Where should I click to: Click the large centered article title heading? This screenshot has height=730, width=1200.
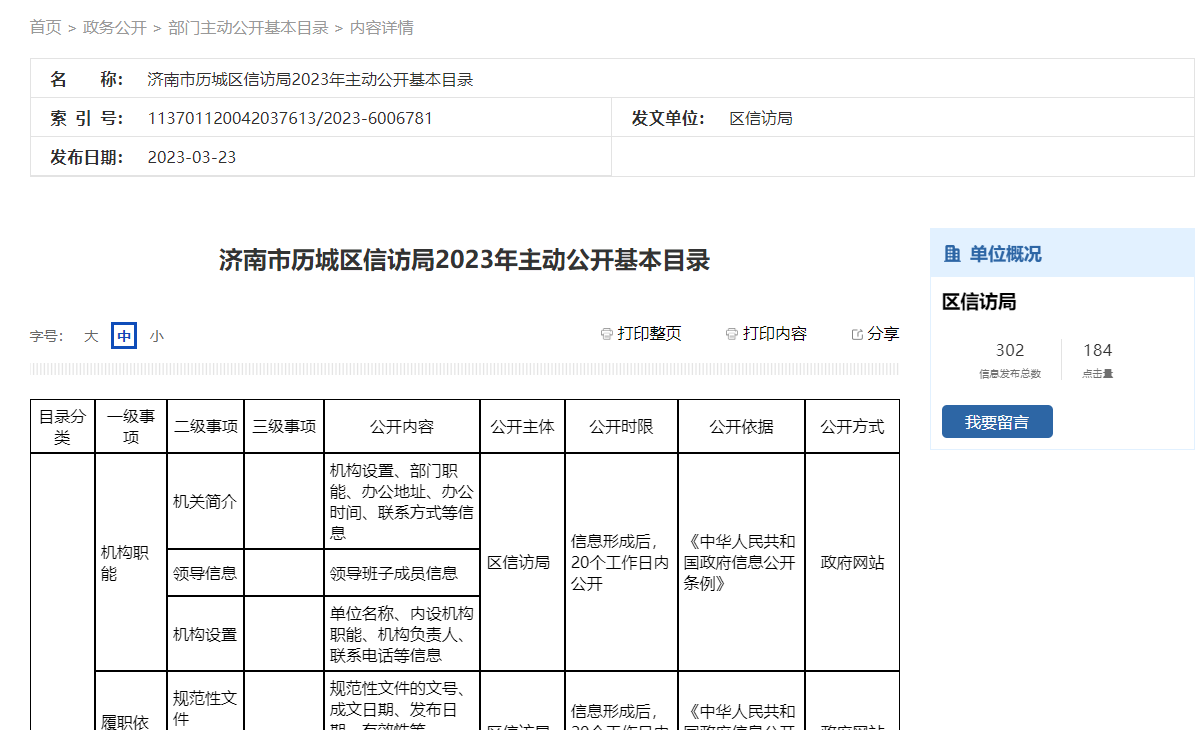(464, 261)
